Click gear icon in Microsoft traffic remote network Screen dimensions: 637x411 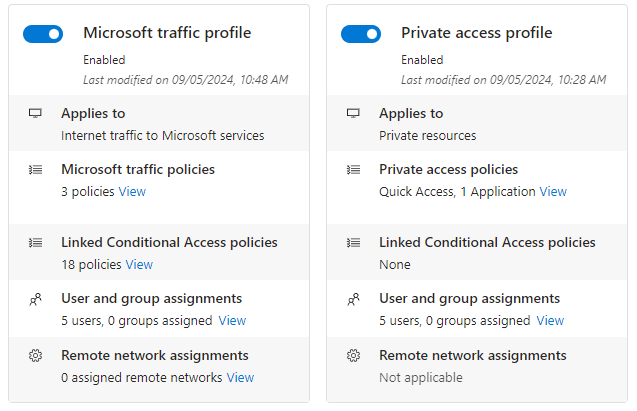click(x=35, y=356)
